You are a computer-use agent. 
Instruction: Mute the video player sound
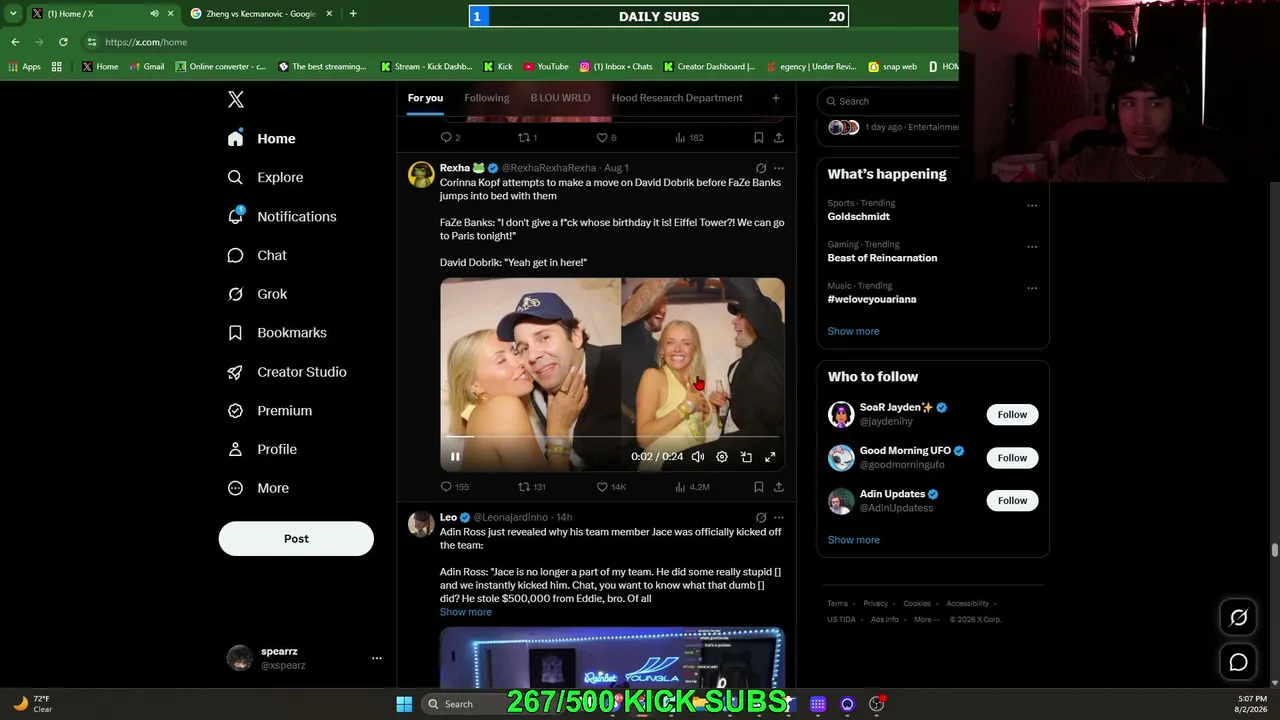click(x=698, y=457)
